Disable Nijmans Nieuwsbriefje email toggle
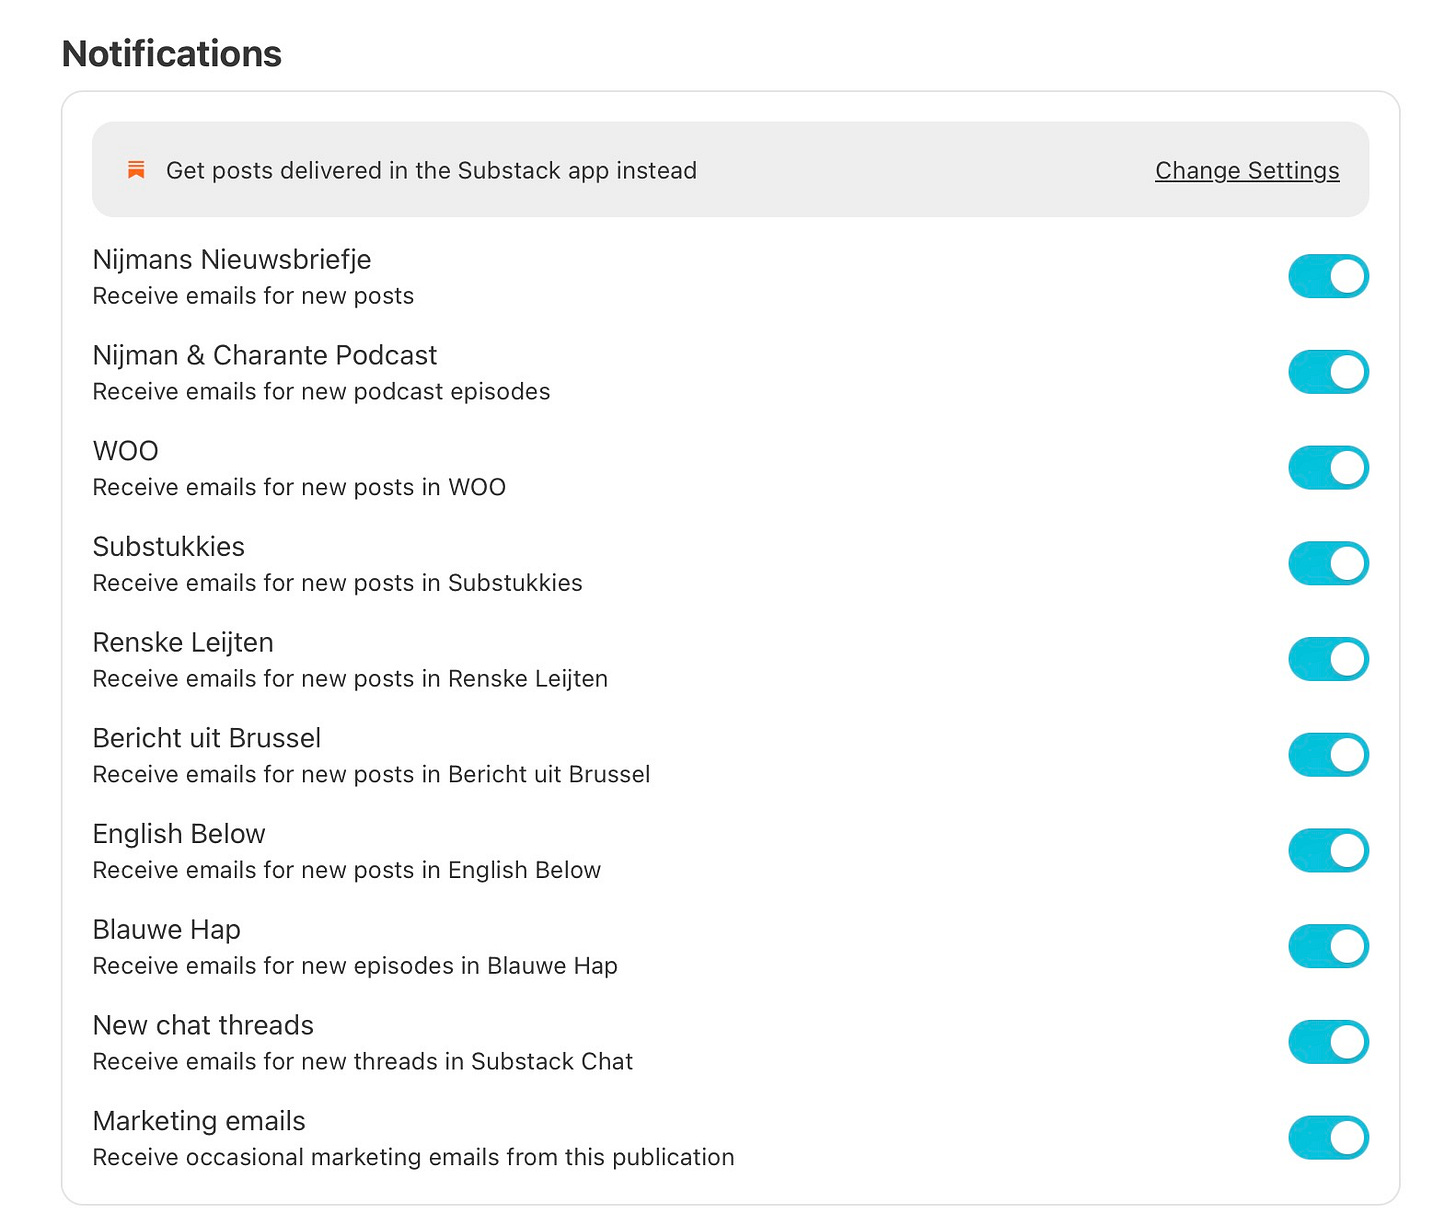The image size is (1456, 1226). coord(1328,276)
